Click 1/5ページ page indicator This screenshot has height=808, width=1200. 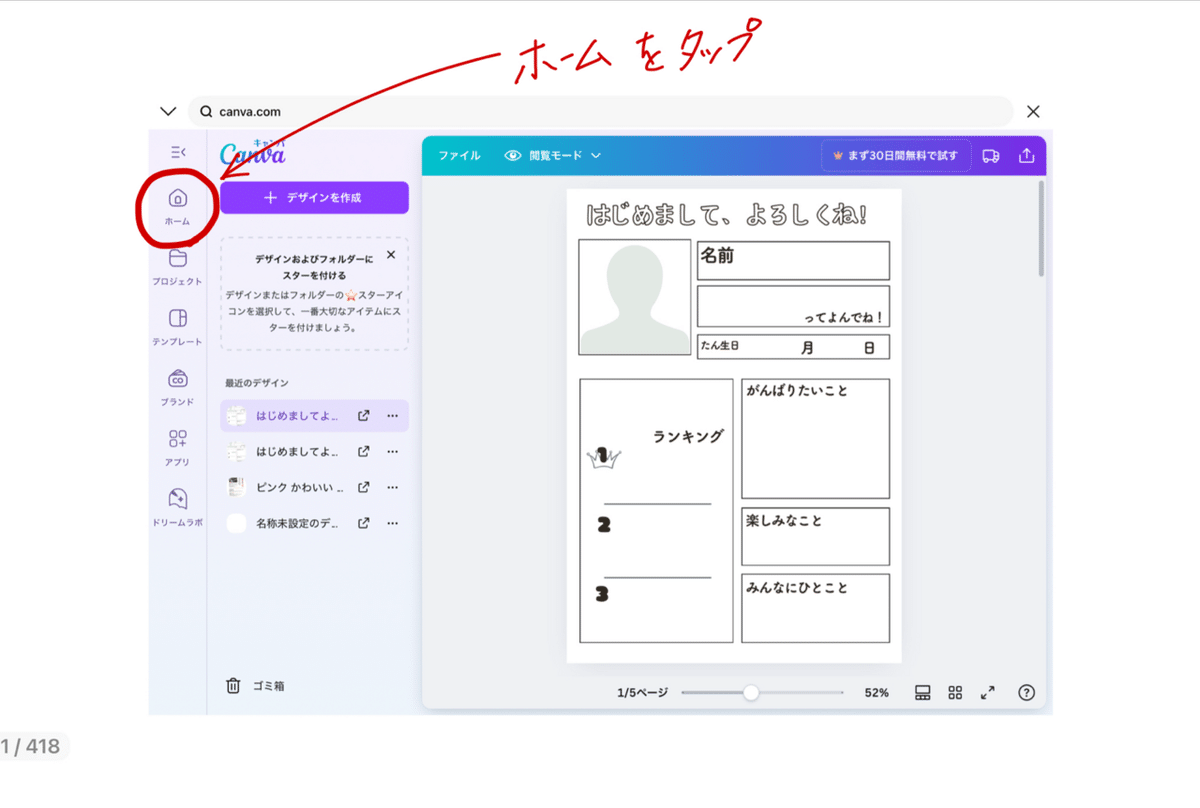click(x=643, y=692)
